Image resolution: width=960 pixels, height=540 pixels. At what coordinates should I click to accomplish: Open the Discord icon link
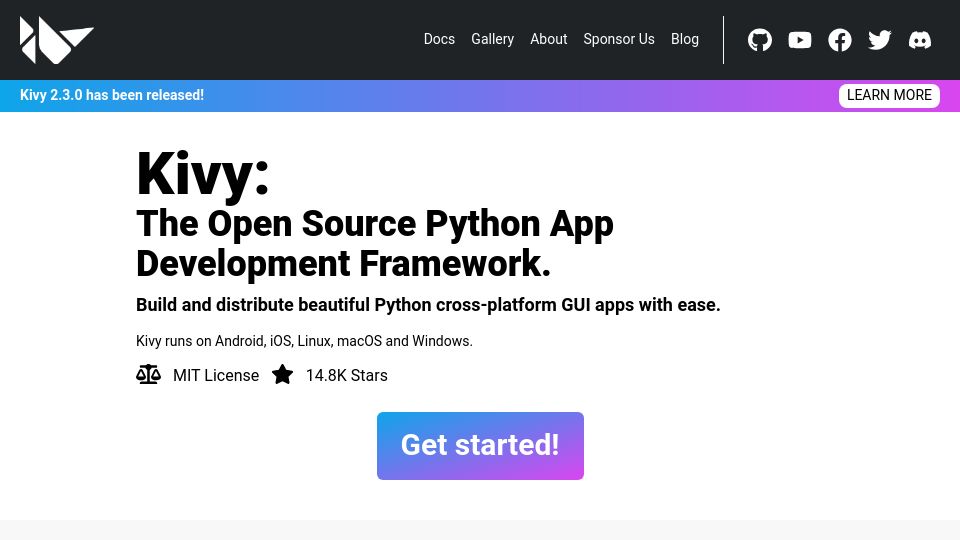(x=920, y=40)
